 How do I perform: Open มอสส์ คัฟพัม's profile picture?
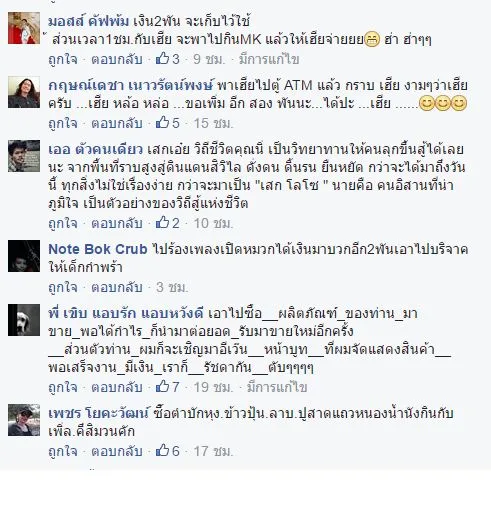pyautogui.click(x=24, y=28)
